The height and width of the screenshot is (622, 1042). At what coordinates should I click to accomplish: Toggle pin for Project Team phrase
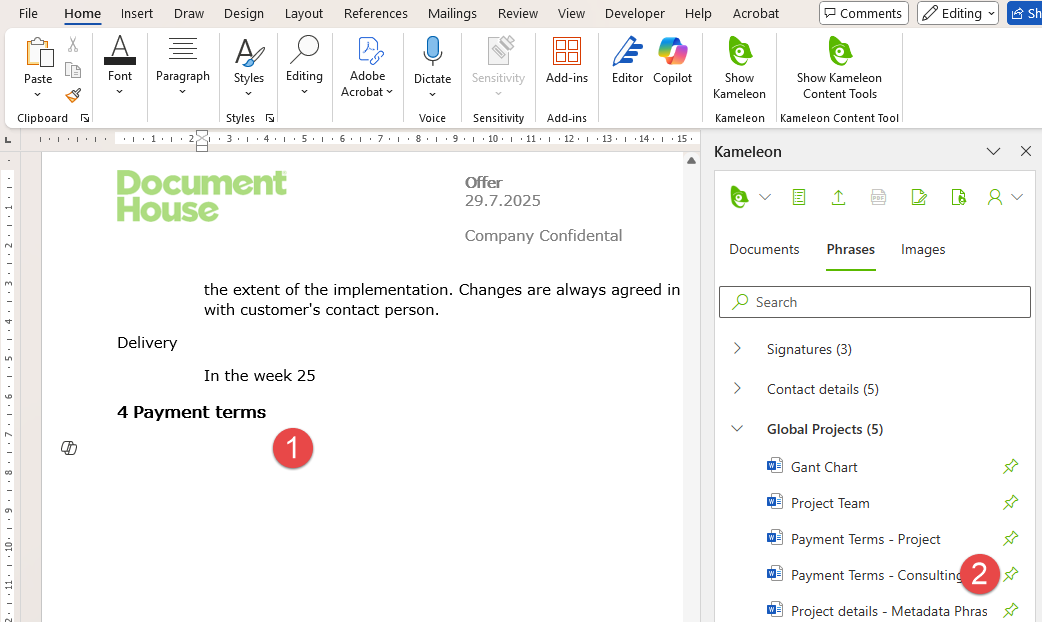(1010, 503)
